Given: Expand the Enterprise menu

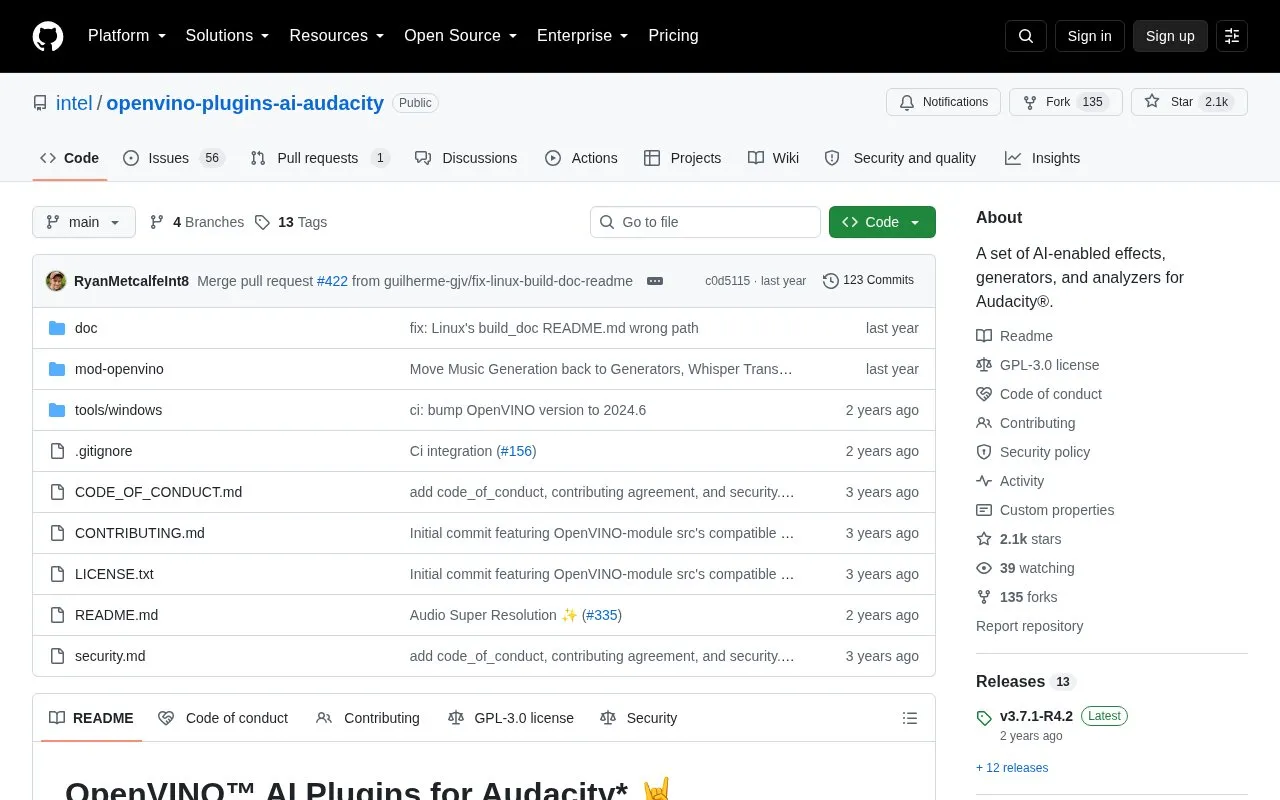Looking at the screenshot, I should (583, 36).
